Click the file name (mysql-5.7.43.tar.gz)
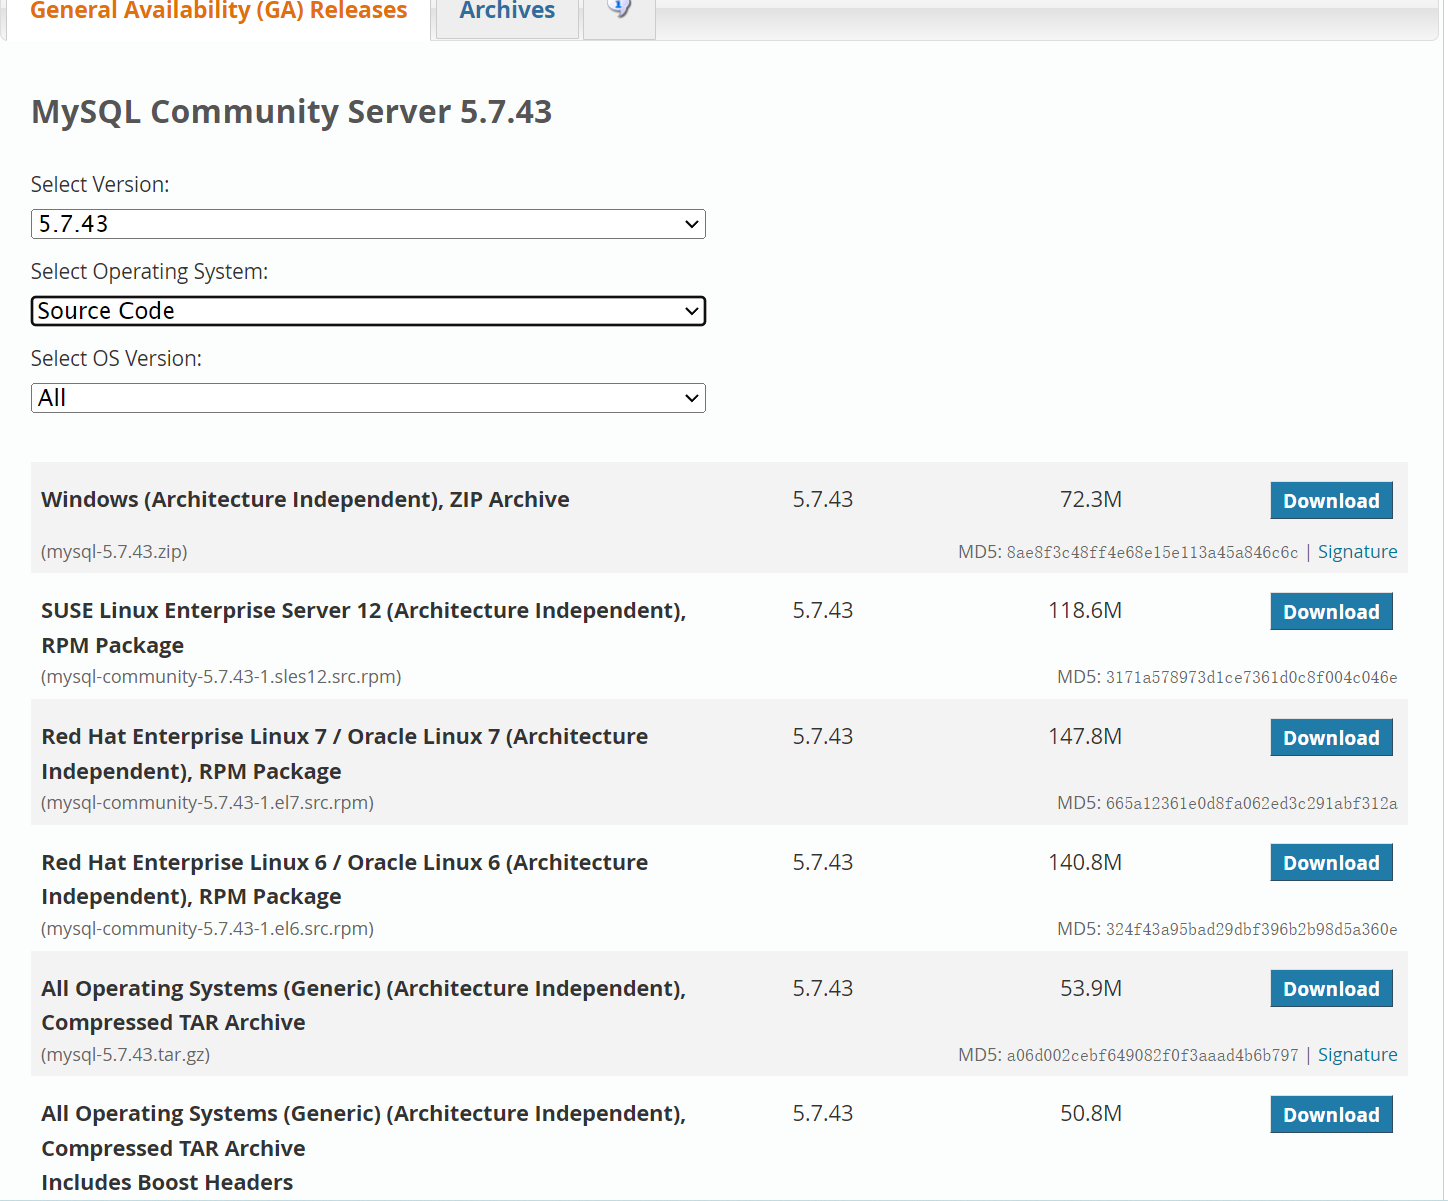 tap(125, 1055)
